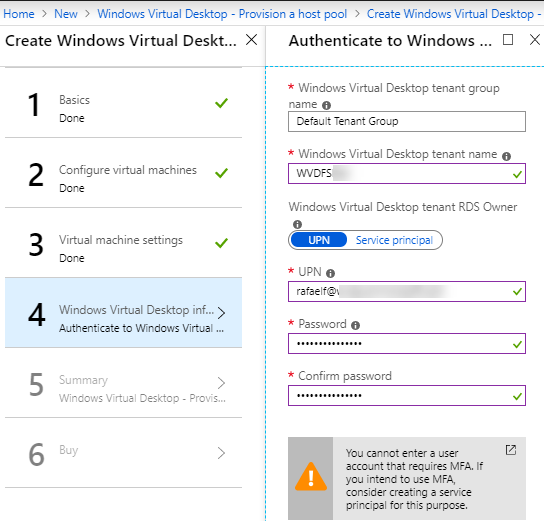Click tenant group name field Default Tenant Group
Viewport: 544px width, 521px height.
click(407, 121)
